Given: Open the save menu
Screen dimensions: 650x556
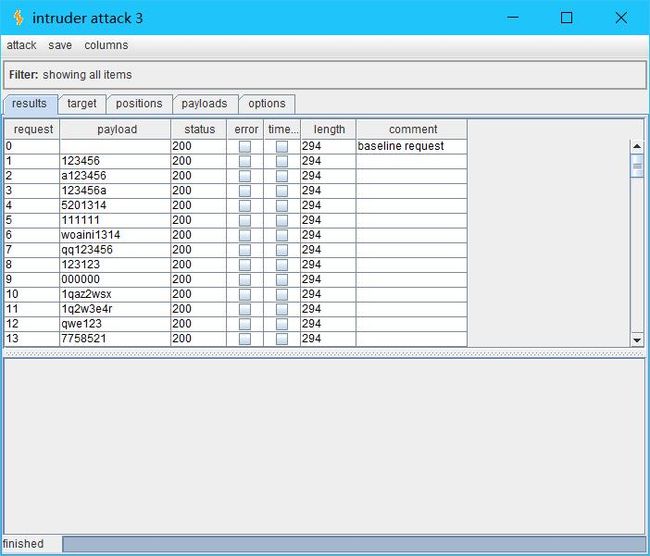Looking at the screenshot, I should pyautogui.click(x=60, y=45).
